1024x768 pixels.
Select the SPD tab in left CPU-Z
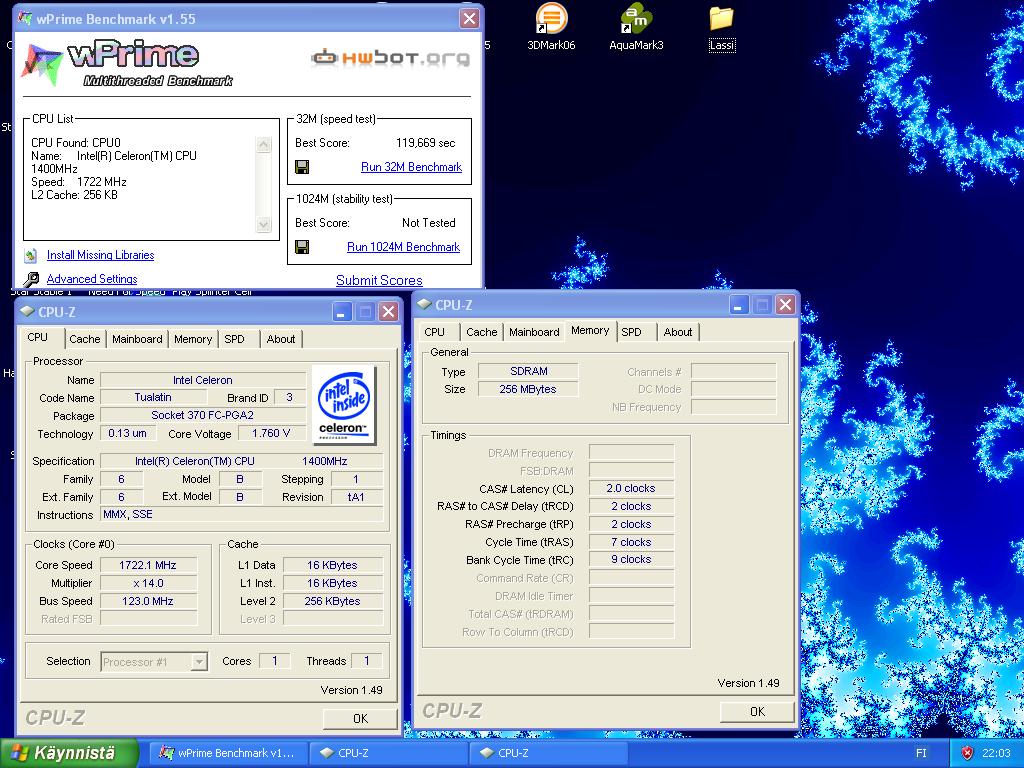tap(234, 340)
